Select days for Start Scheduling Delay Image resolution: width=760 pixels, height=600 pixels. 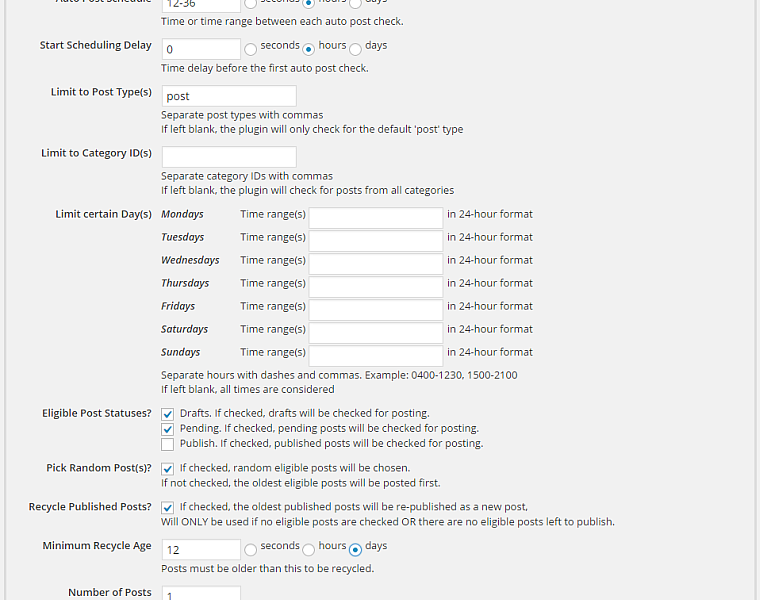[355, 49]
